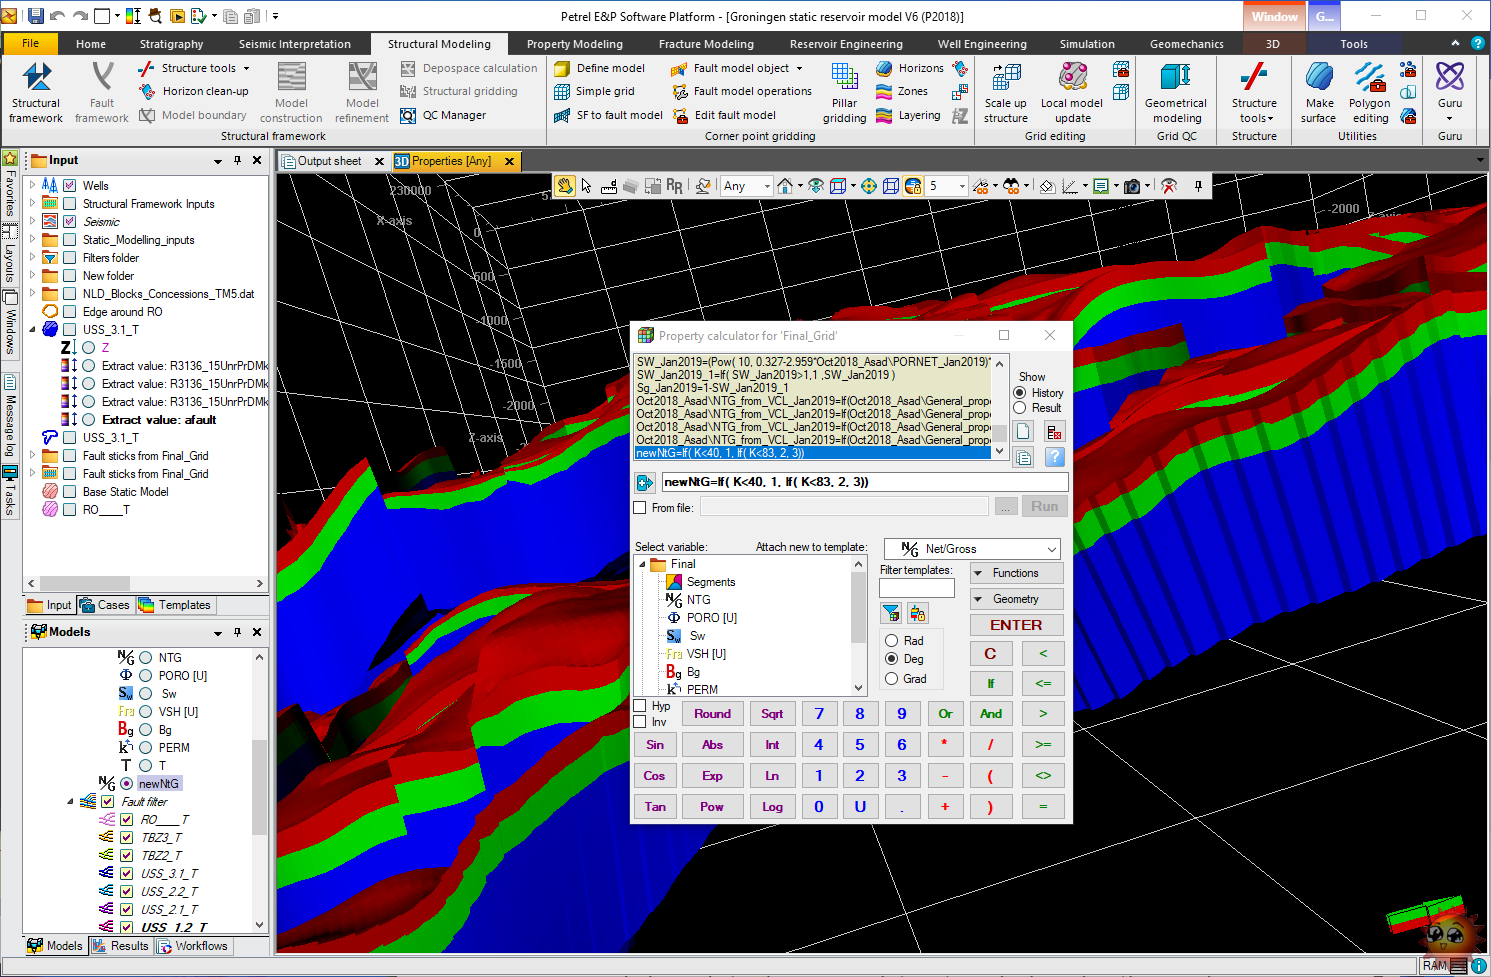Click the Pow function button

713,807
